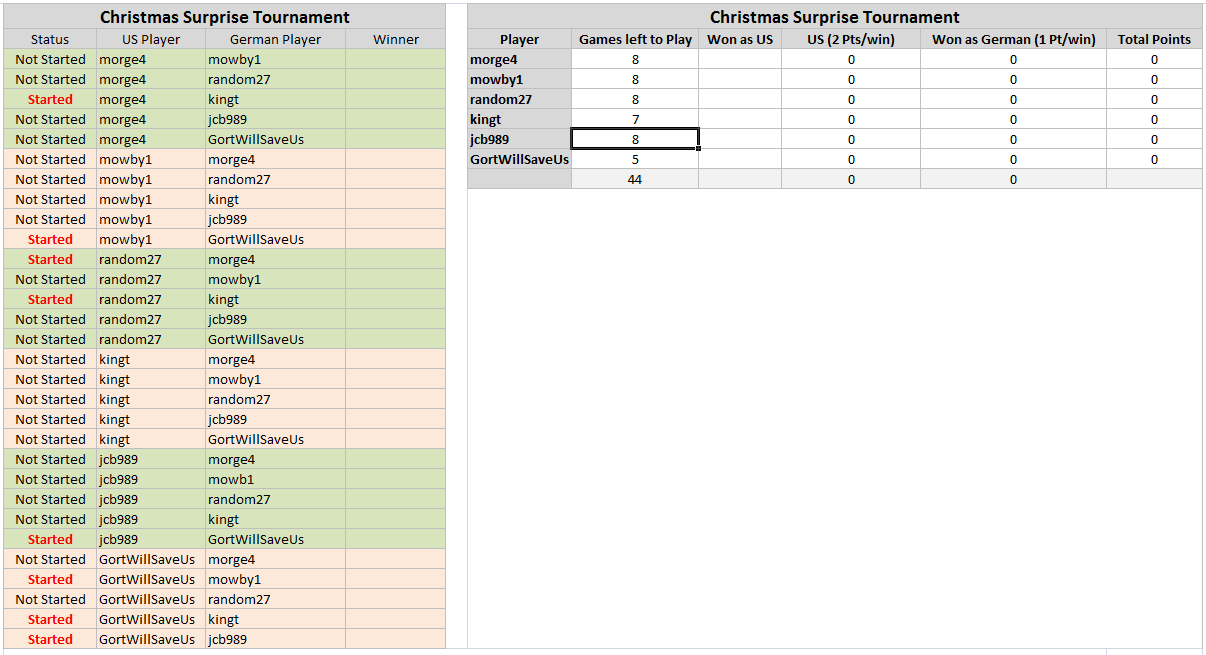Image resolution: width=1206 pixels, height=655 pixels.
Task: Click the GortWillSaveUs name in the right Player column
Action: (519, 159)
